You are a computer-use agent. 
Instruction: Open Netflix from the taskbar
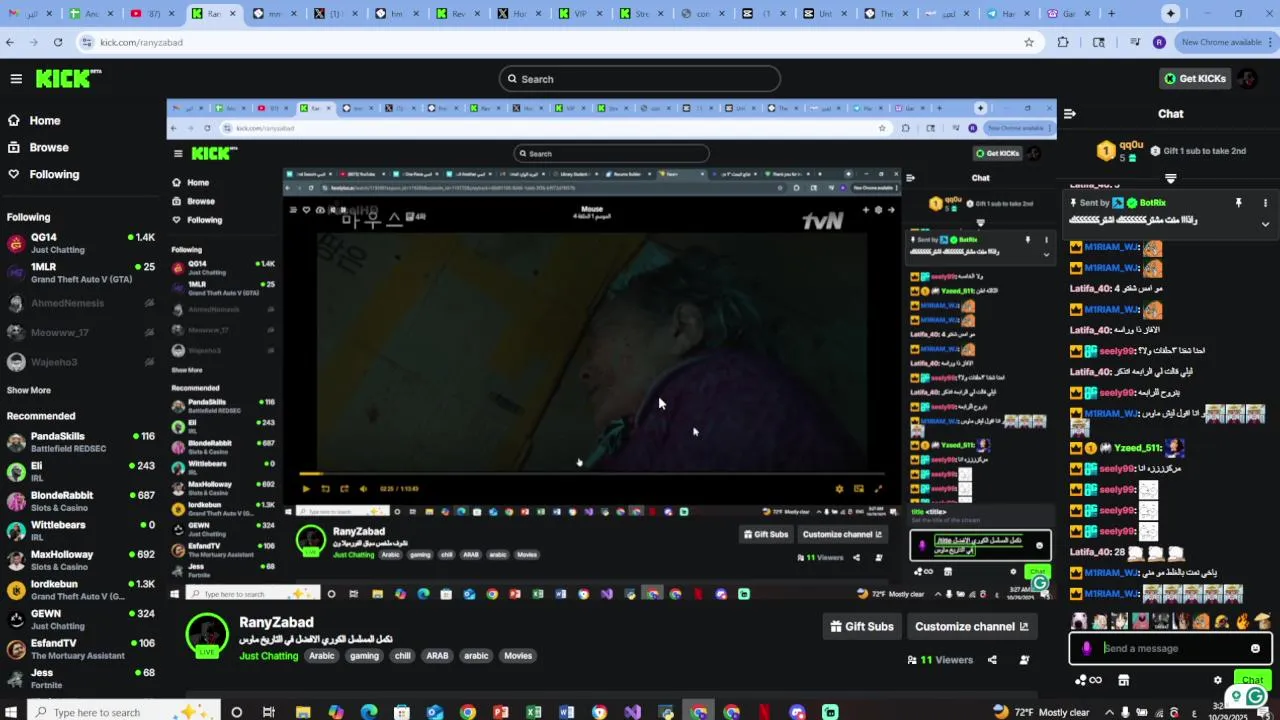[x=764, y=712]
